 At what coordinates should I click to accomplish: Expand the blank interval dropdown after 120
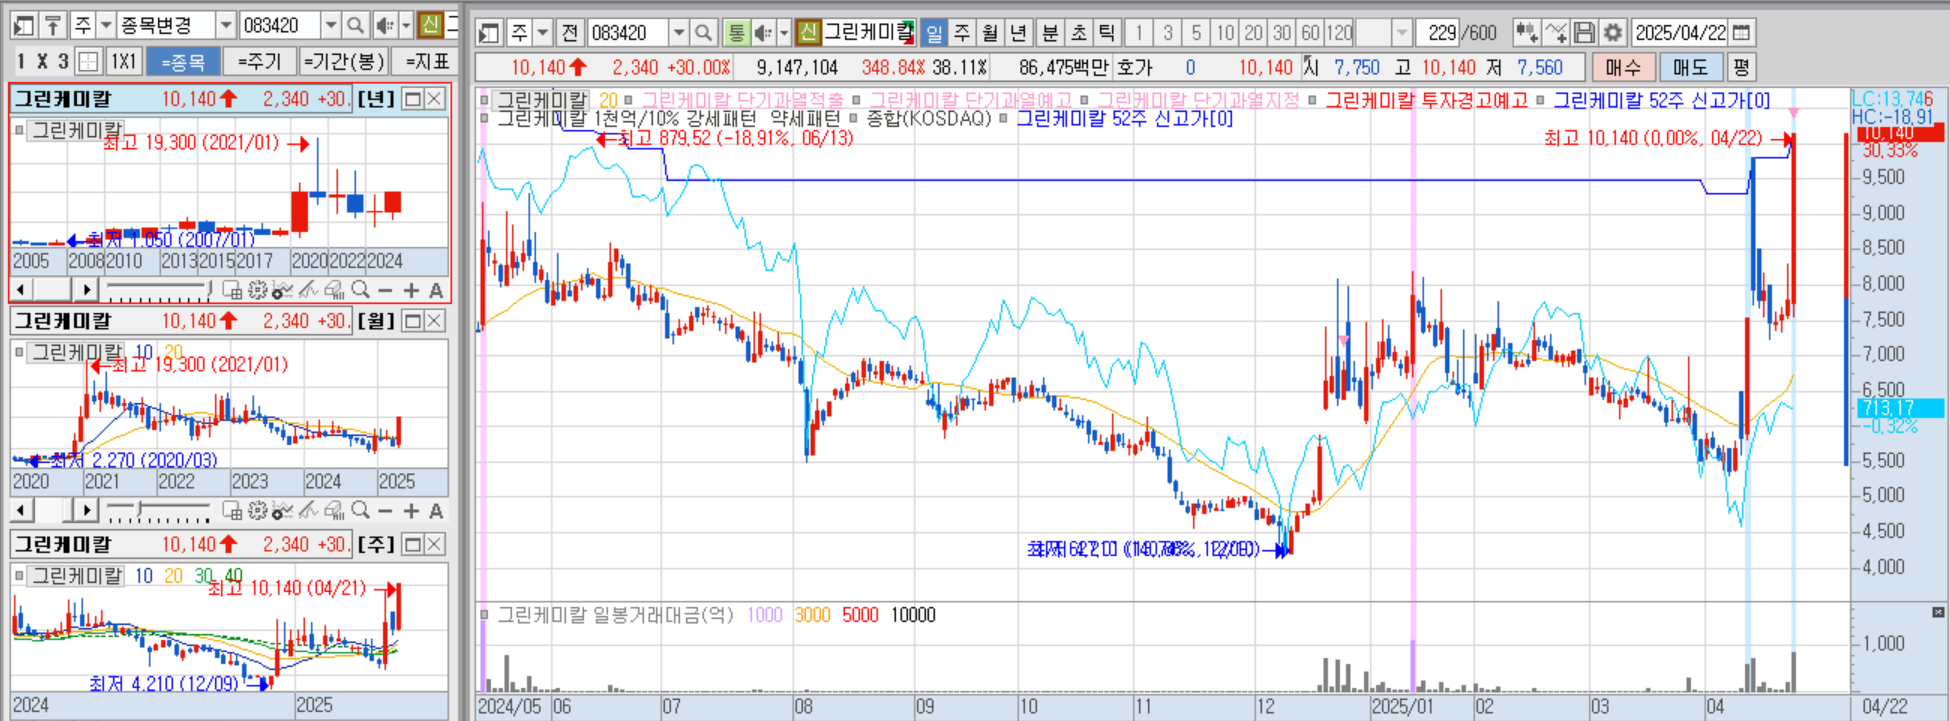[1402, 33]
